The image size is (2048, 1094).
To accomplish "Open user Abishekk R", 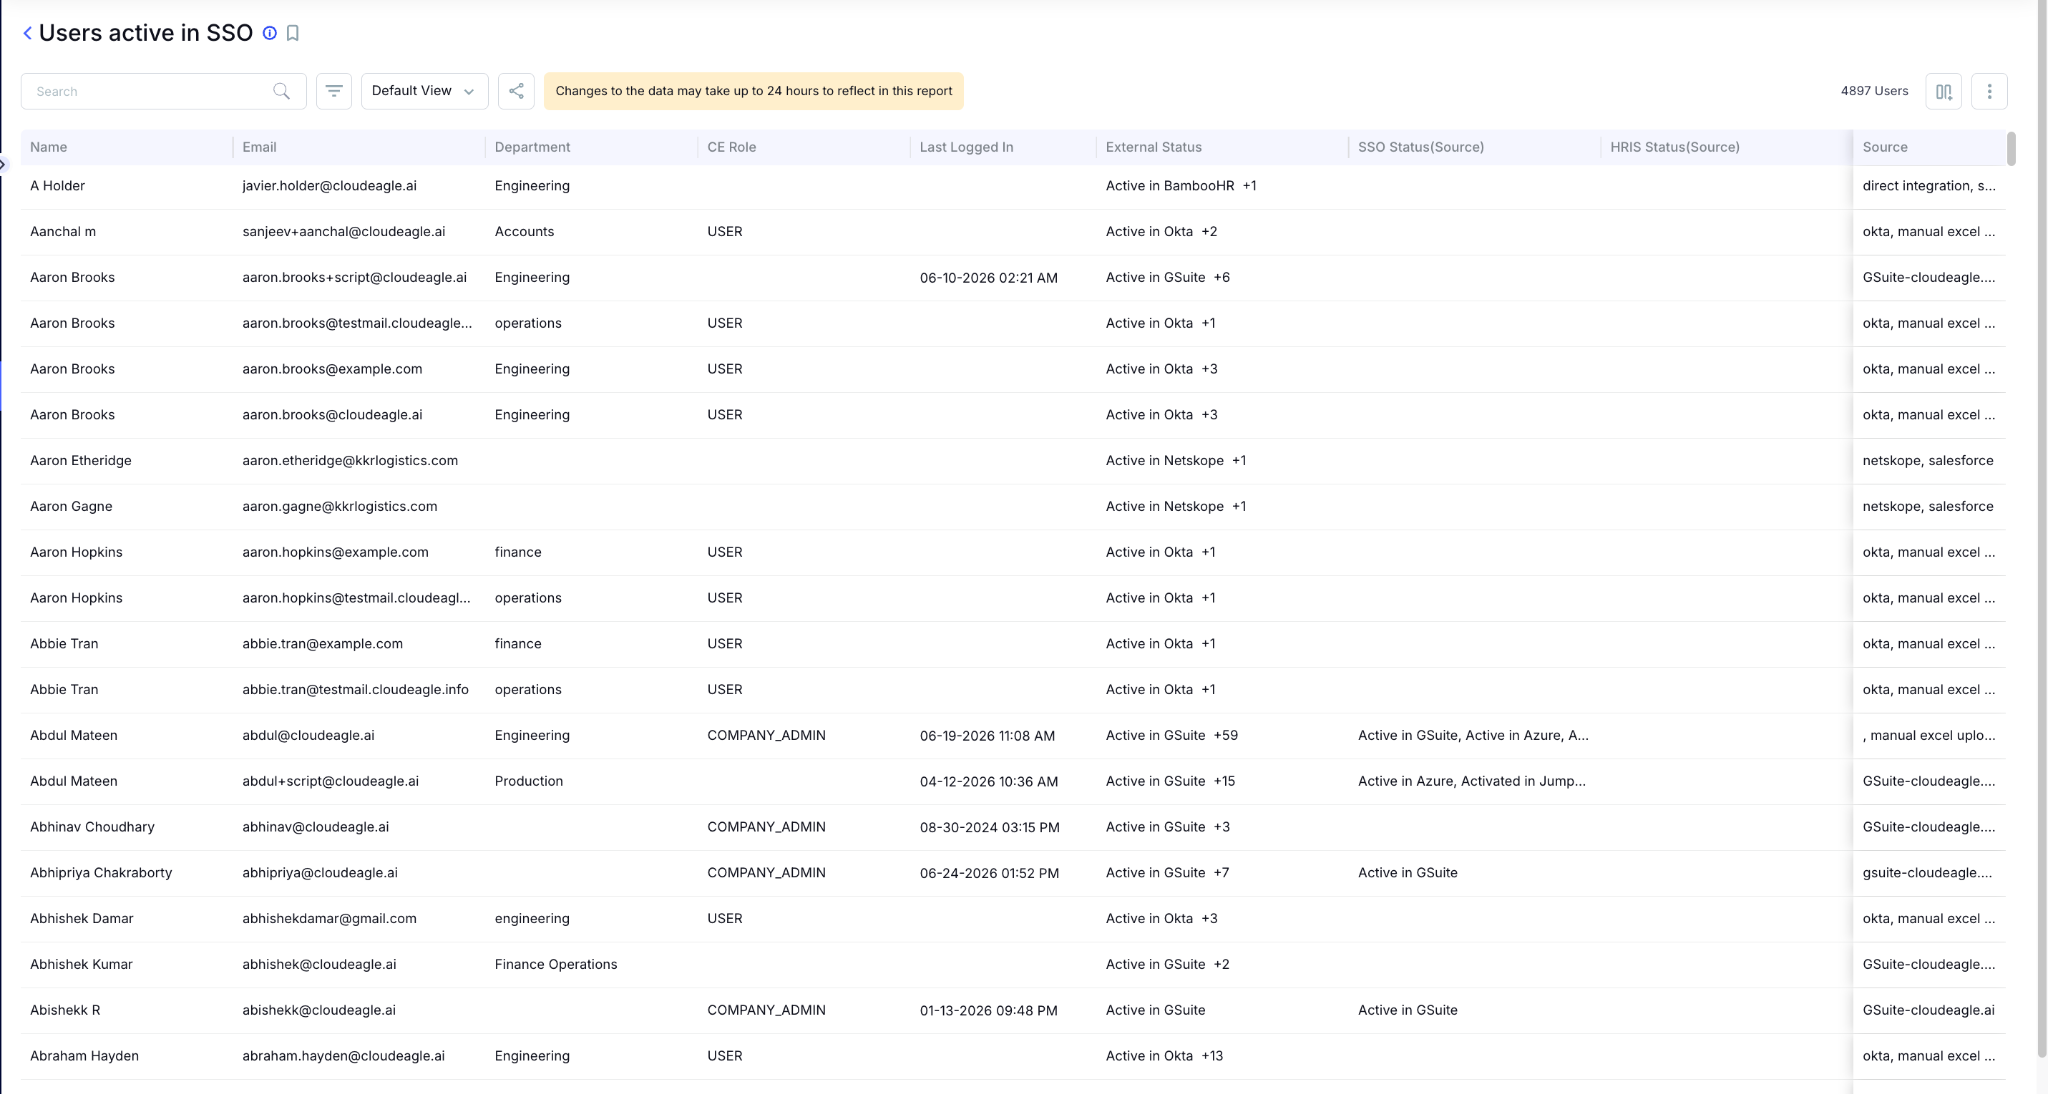I will coord(65,1010).
